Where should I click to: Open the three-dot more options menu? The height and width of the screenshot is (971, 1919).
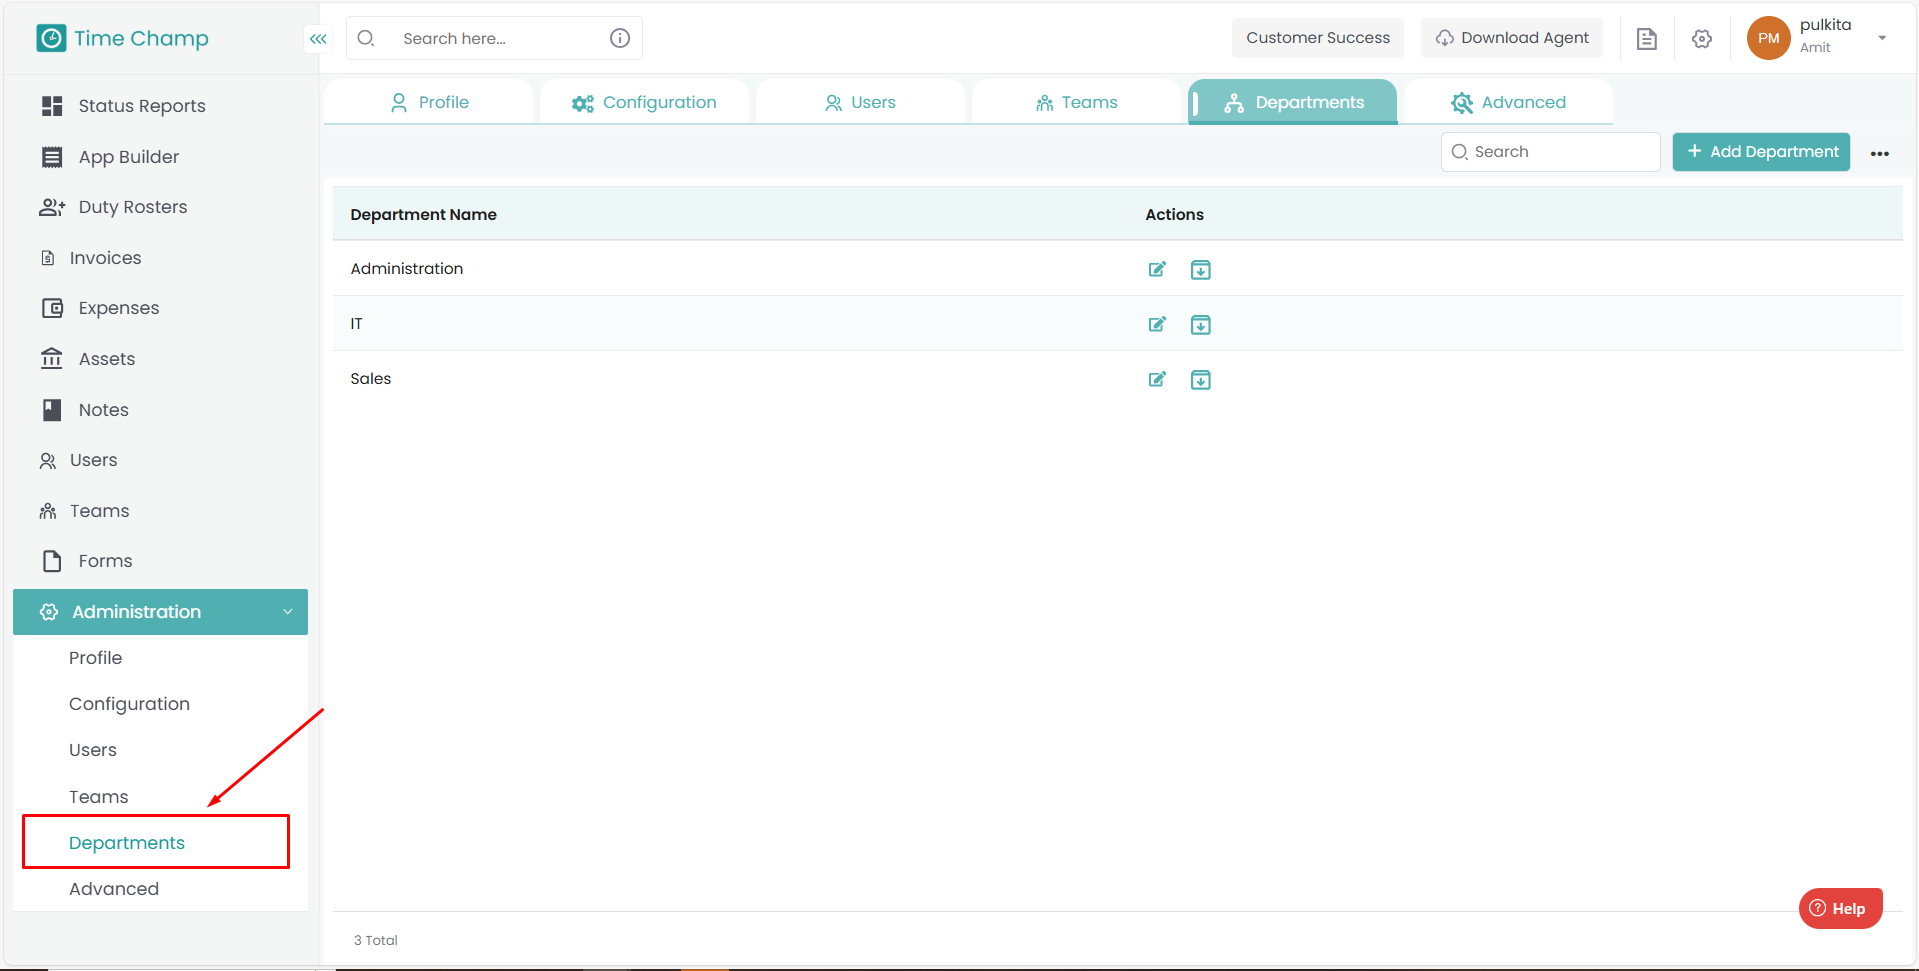coord(1879,153)
